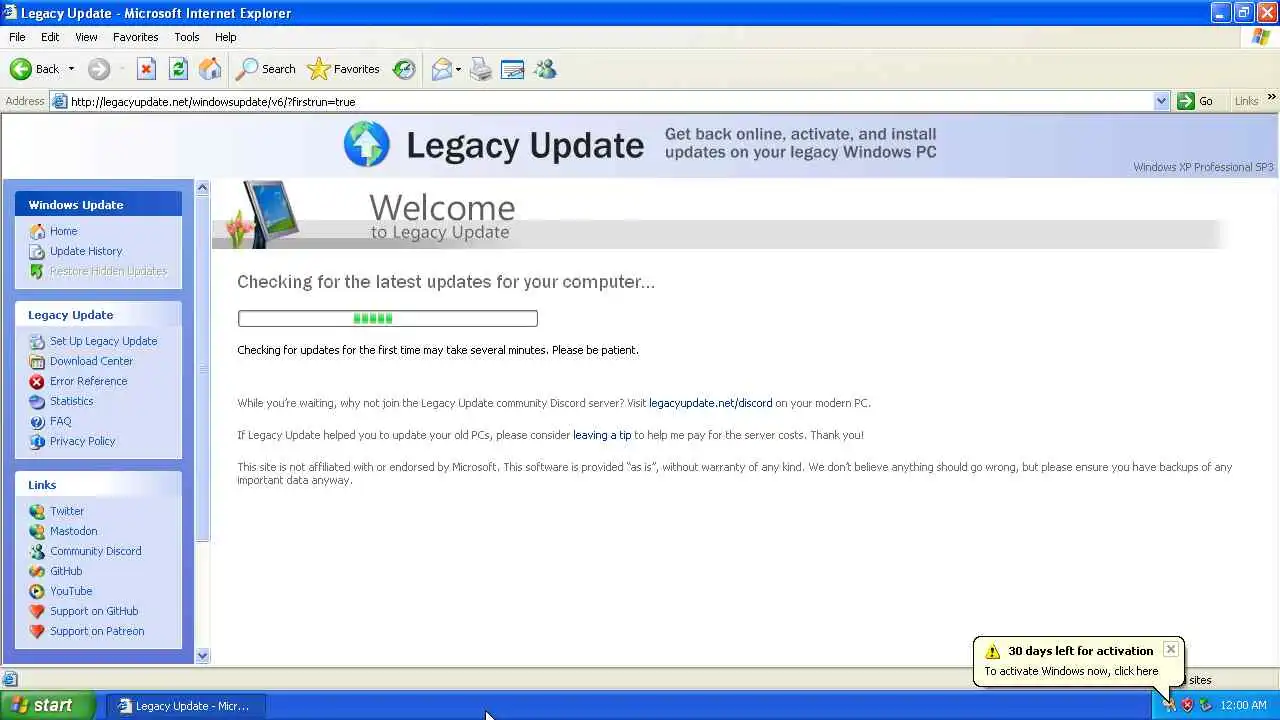Go to the IE Home page icon

pyautogui.click(x=210, y=69)
